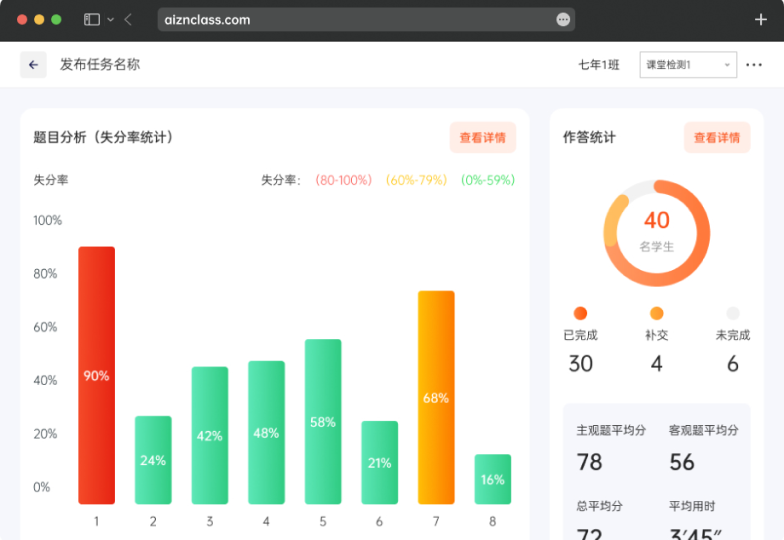Filter by the red 80-100% range
Viewport: 784px width, 540px height.
(x=343, y=180)
